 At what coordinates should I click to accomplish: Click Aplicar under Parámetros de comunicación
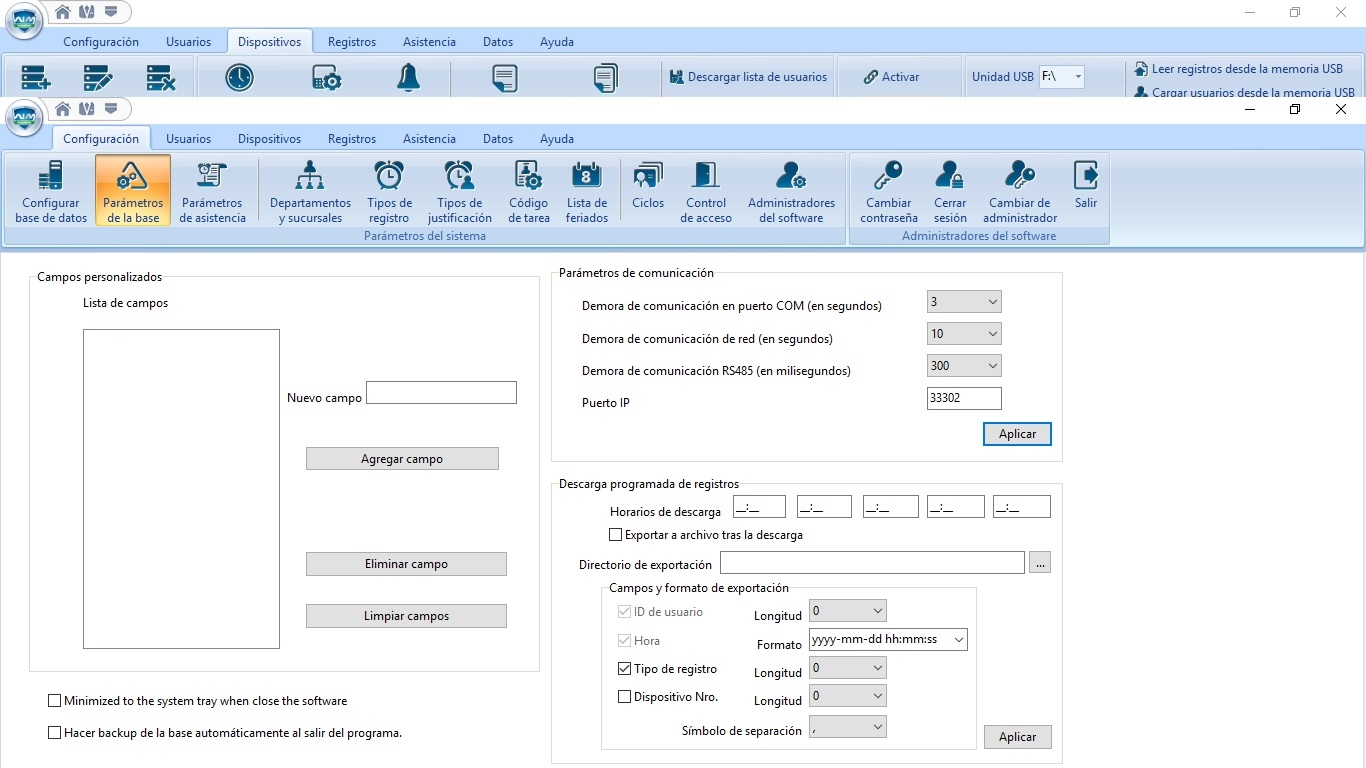1017,434
